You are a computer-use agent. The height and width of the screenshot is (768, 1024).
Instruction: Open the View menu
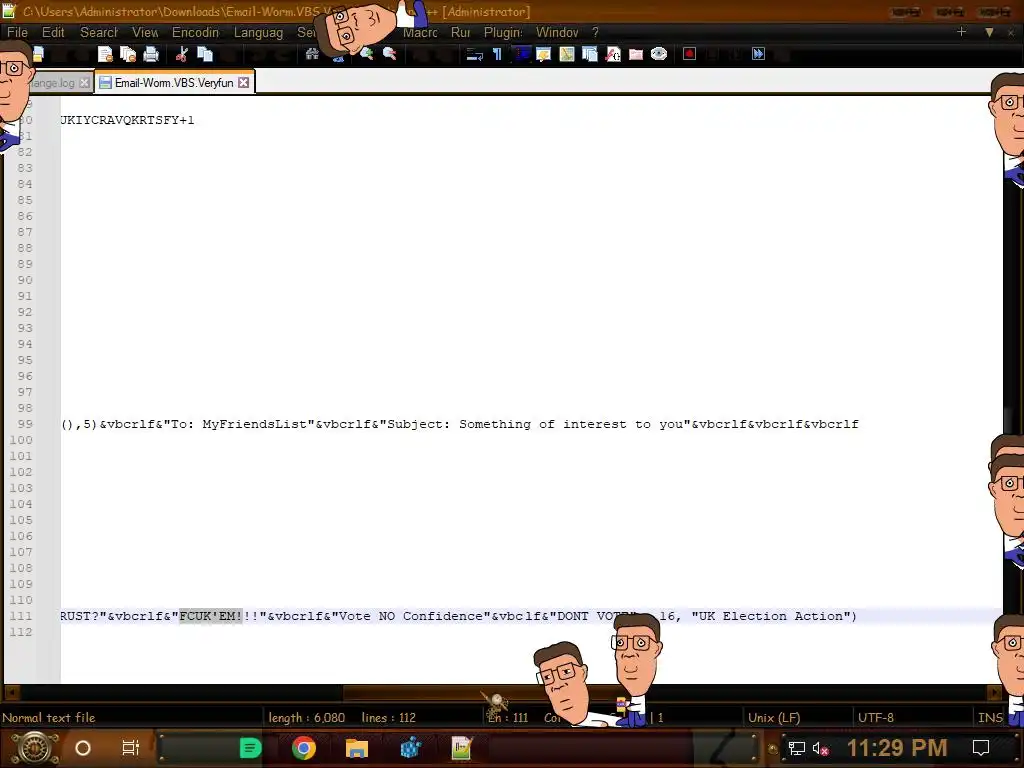[x=145, y=32]
